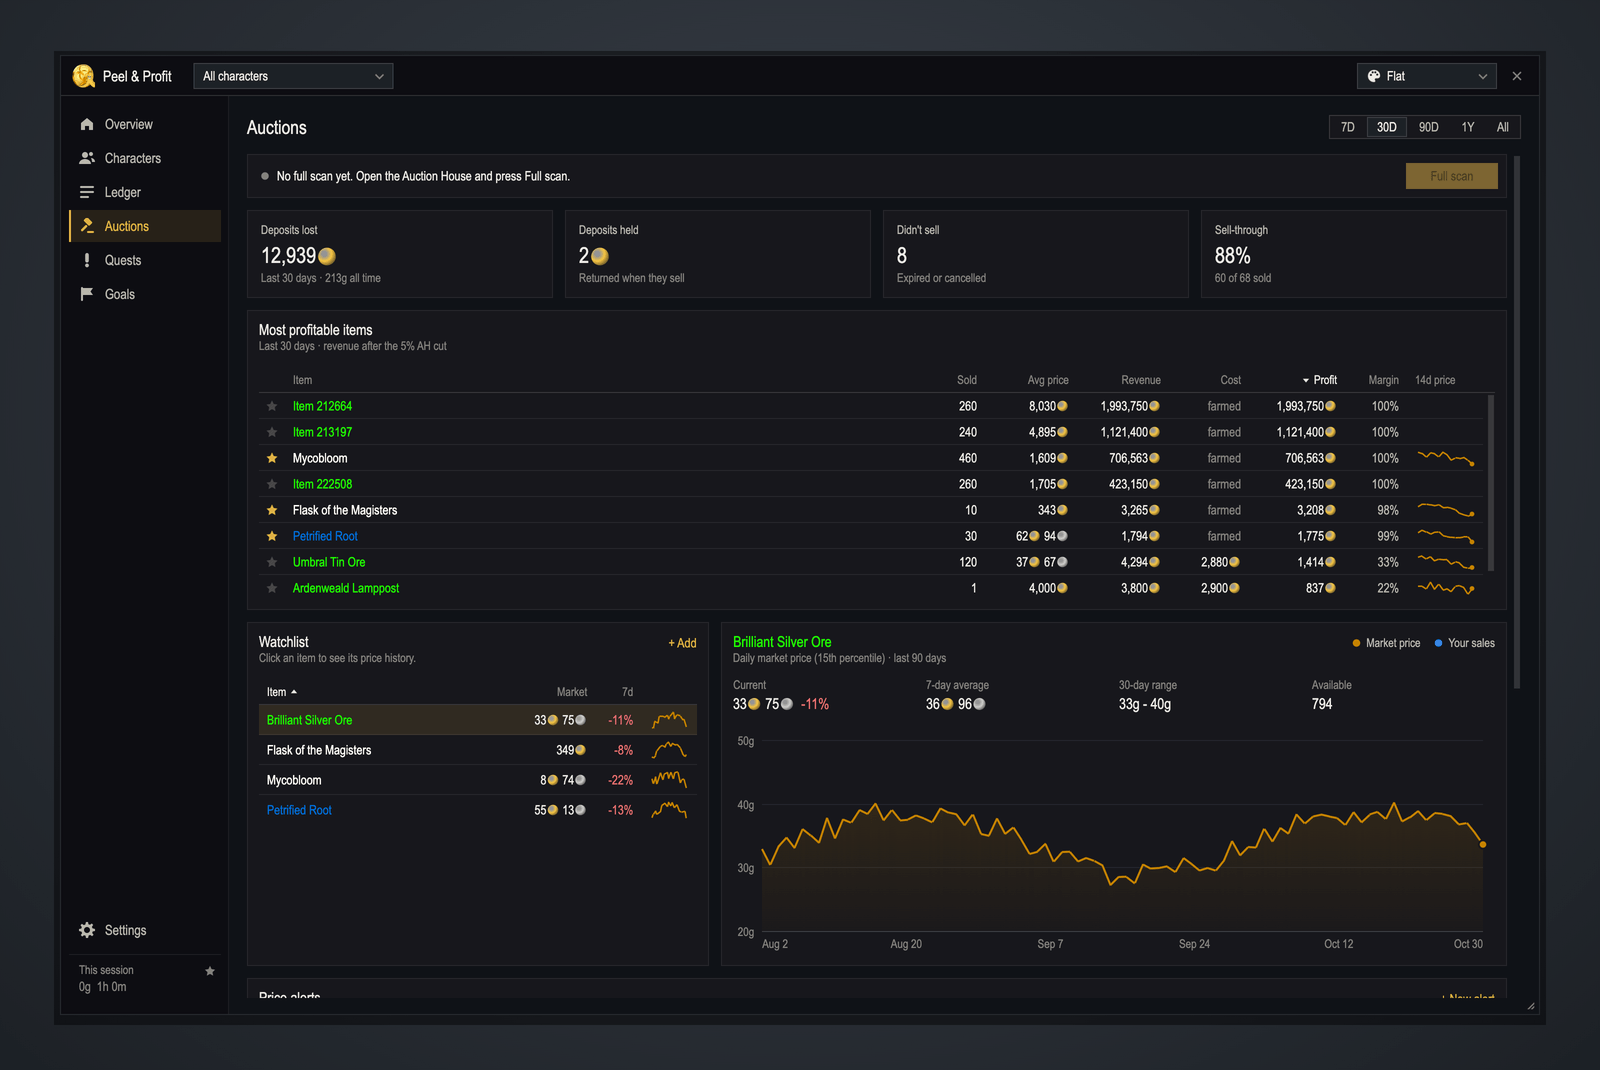Click the Mycobloom 14d price sparkline
The width and height of the screenshot is (1600, 1070).
tap(1446, 458)
